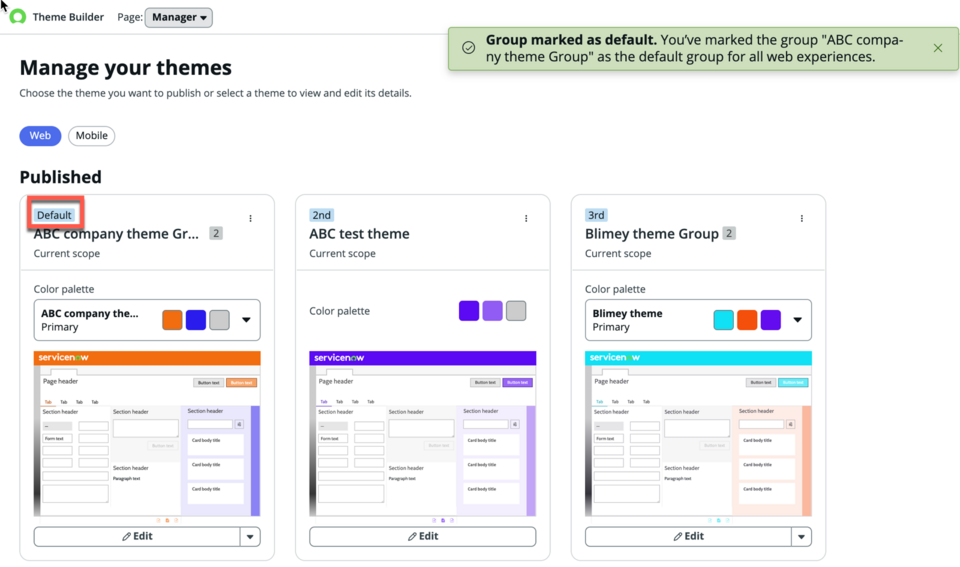
Task: Click the 2nd rank badge
Action: [321, 215]
